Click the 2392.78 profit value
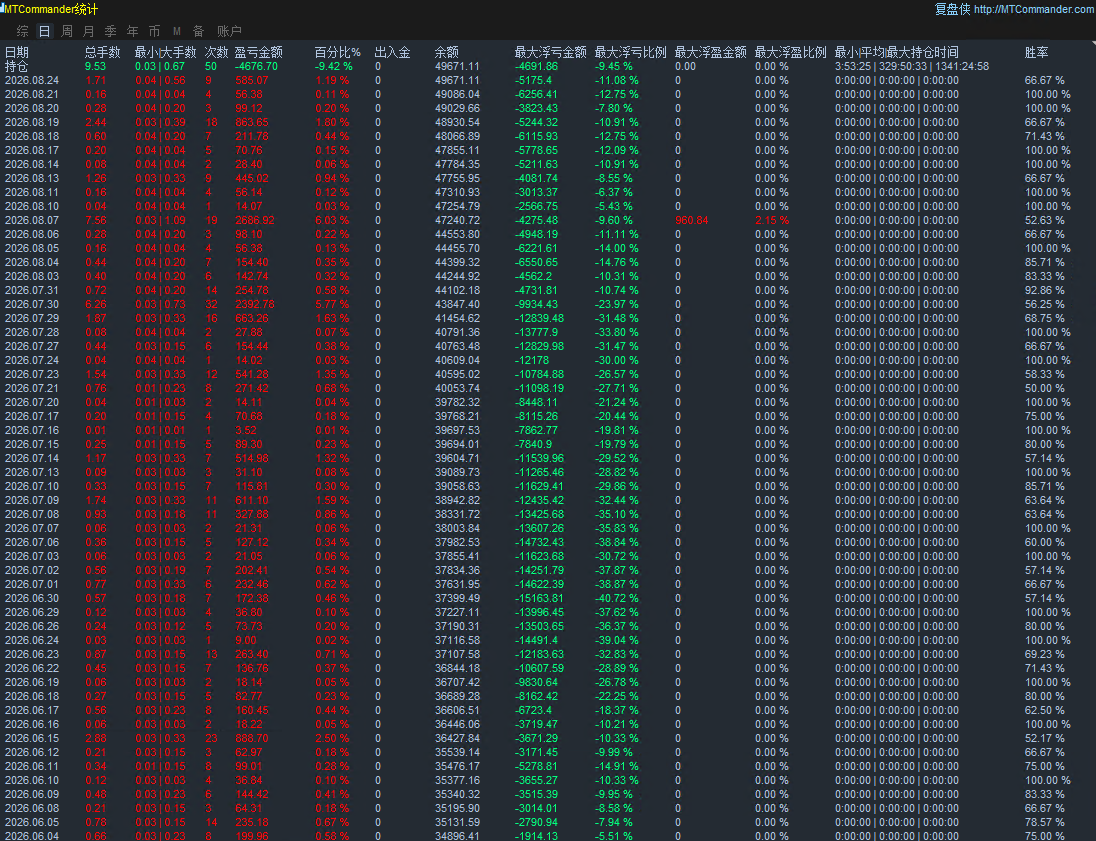The height and width of the screenshot is (841, 1096). 254,304
